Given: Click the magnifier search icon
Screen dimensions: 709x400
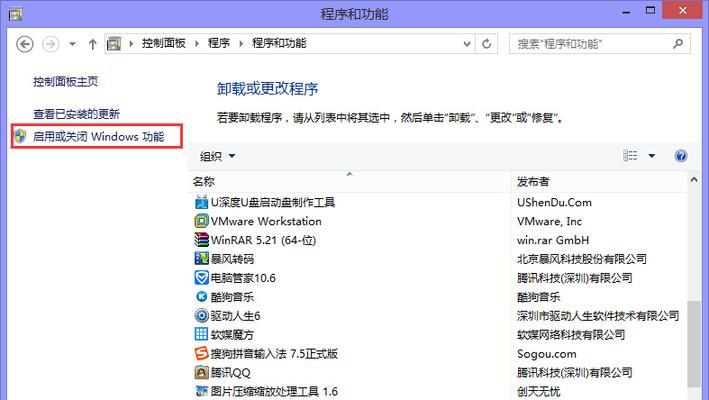Looking at the screenshot, I should click(x=677, y=43).
